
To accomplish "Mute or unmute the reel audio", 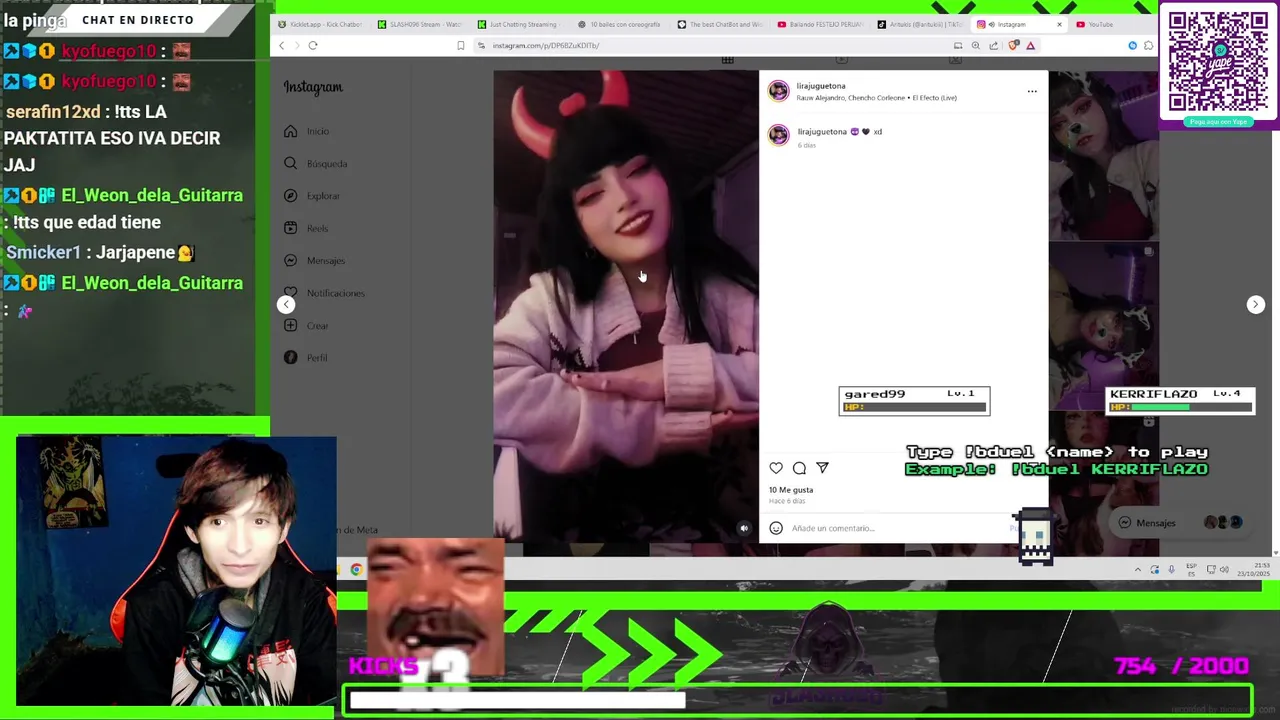I will click(x=743, y=528).
